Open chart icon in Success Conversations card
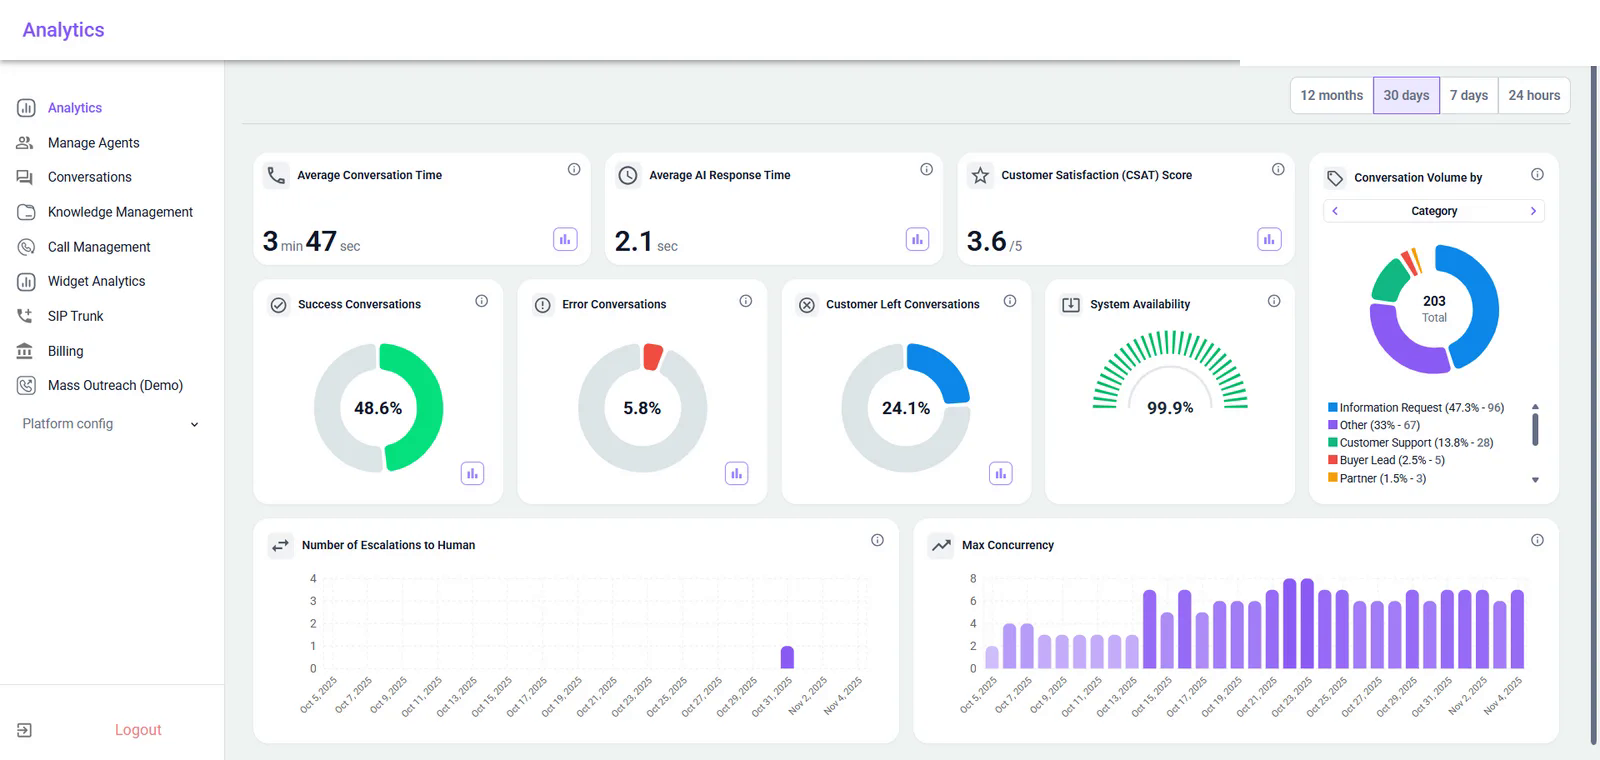 [x=473, y=473]
